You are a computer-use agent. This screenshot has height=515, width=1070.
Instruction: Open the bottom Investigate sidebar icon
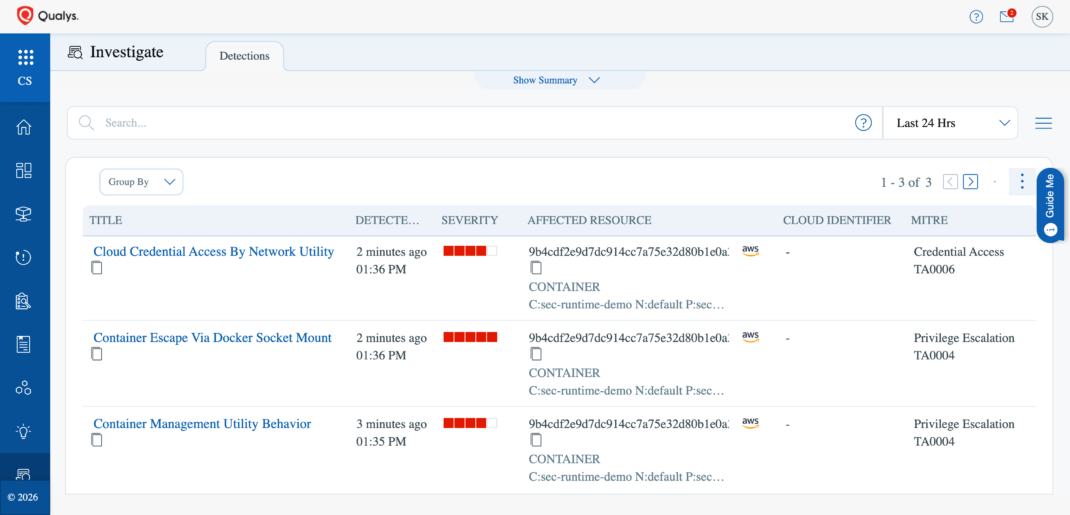[x=24, y=474]
